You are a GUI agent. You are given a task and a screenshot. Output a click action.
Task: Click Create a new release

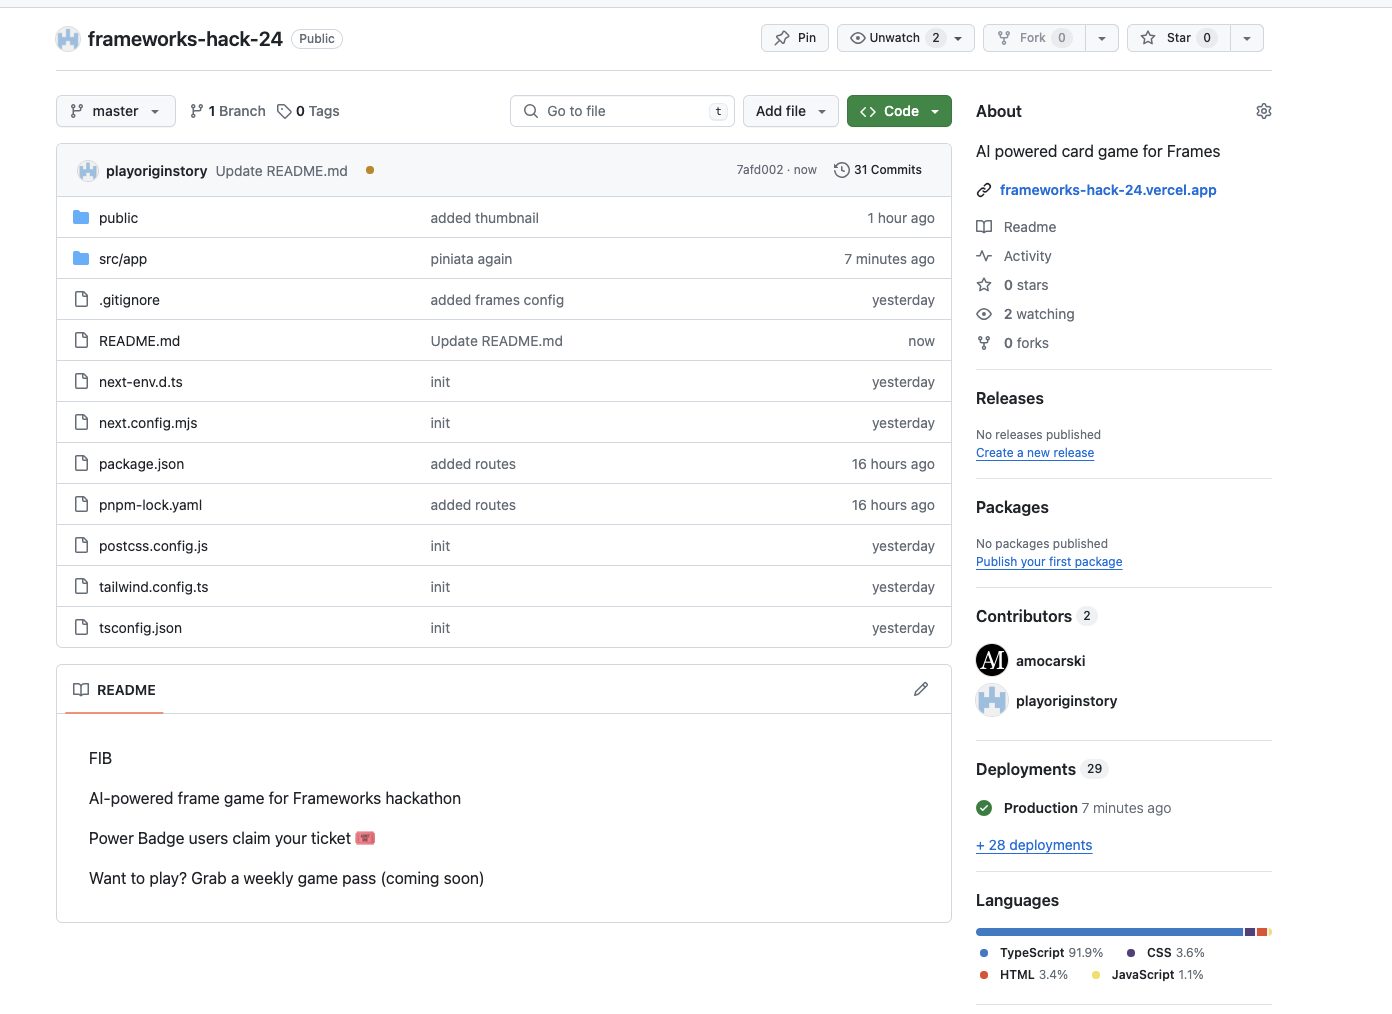[x=1035, y=453]
